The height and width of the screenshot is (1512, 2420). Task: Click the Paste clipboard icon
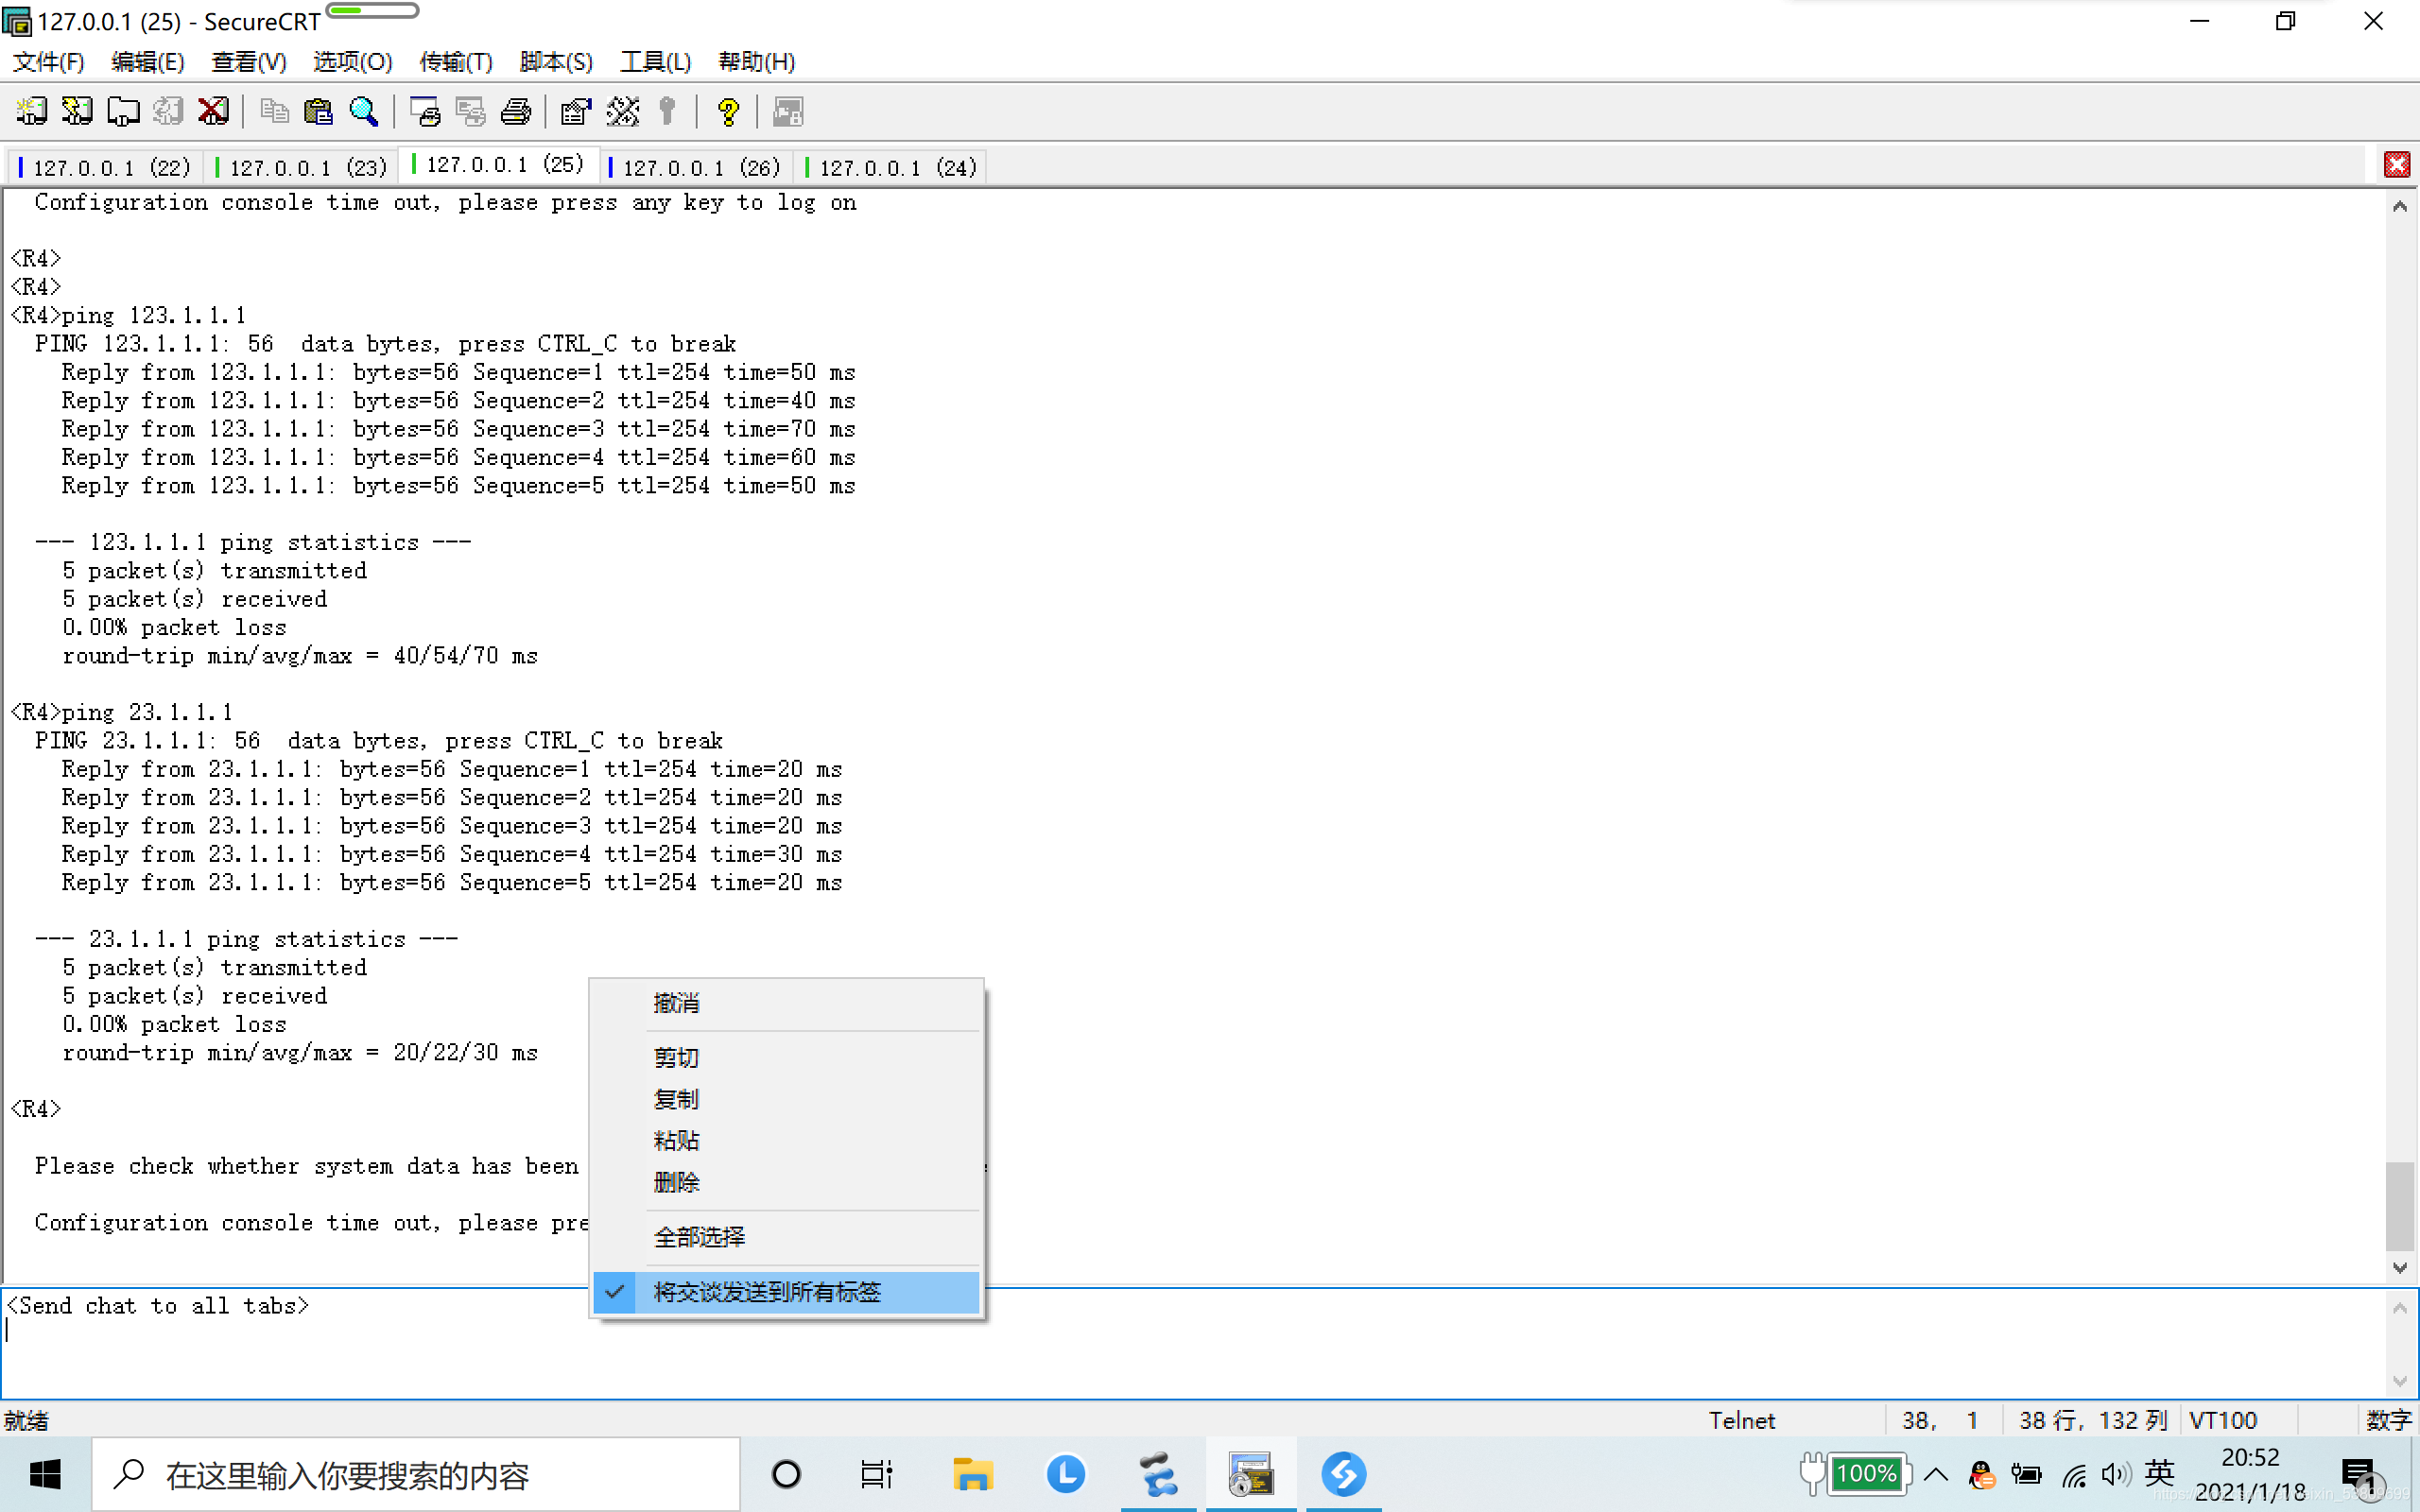(x=318, y=111)
